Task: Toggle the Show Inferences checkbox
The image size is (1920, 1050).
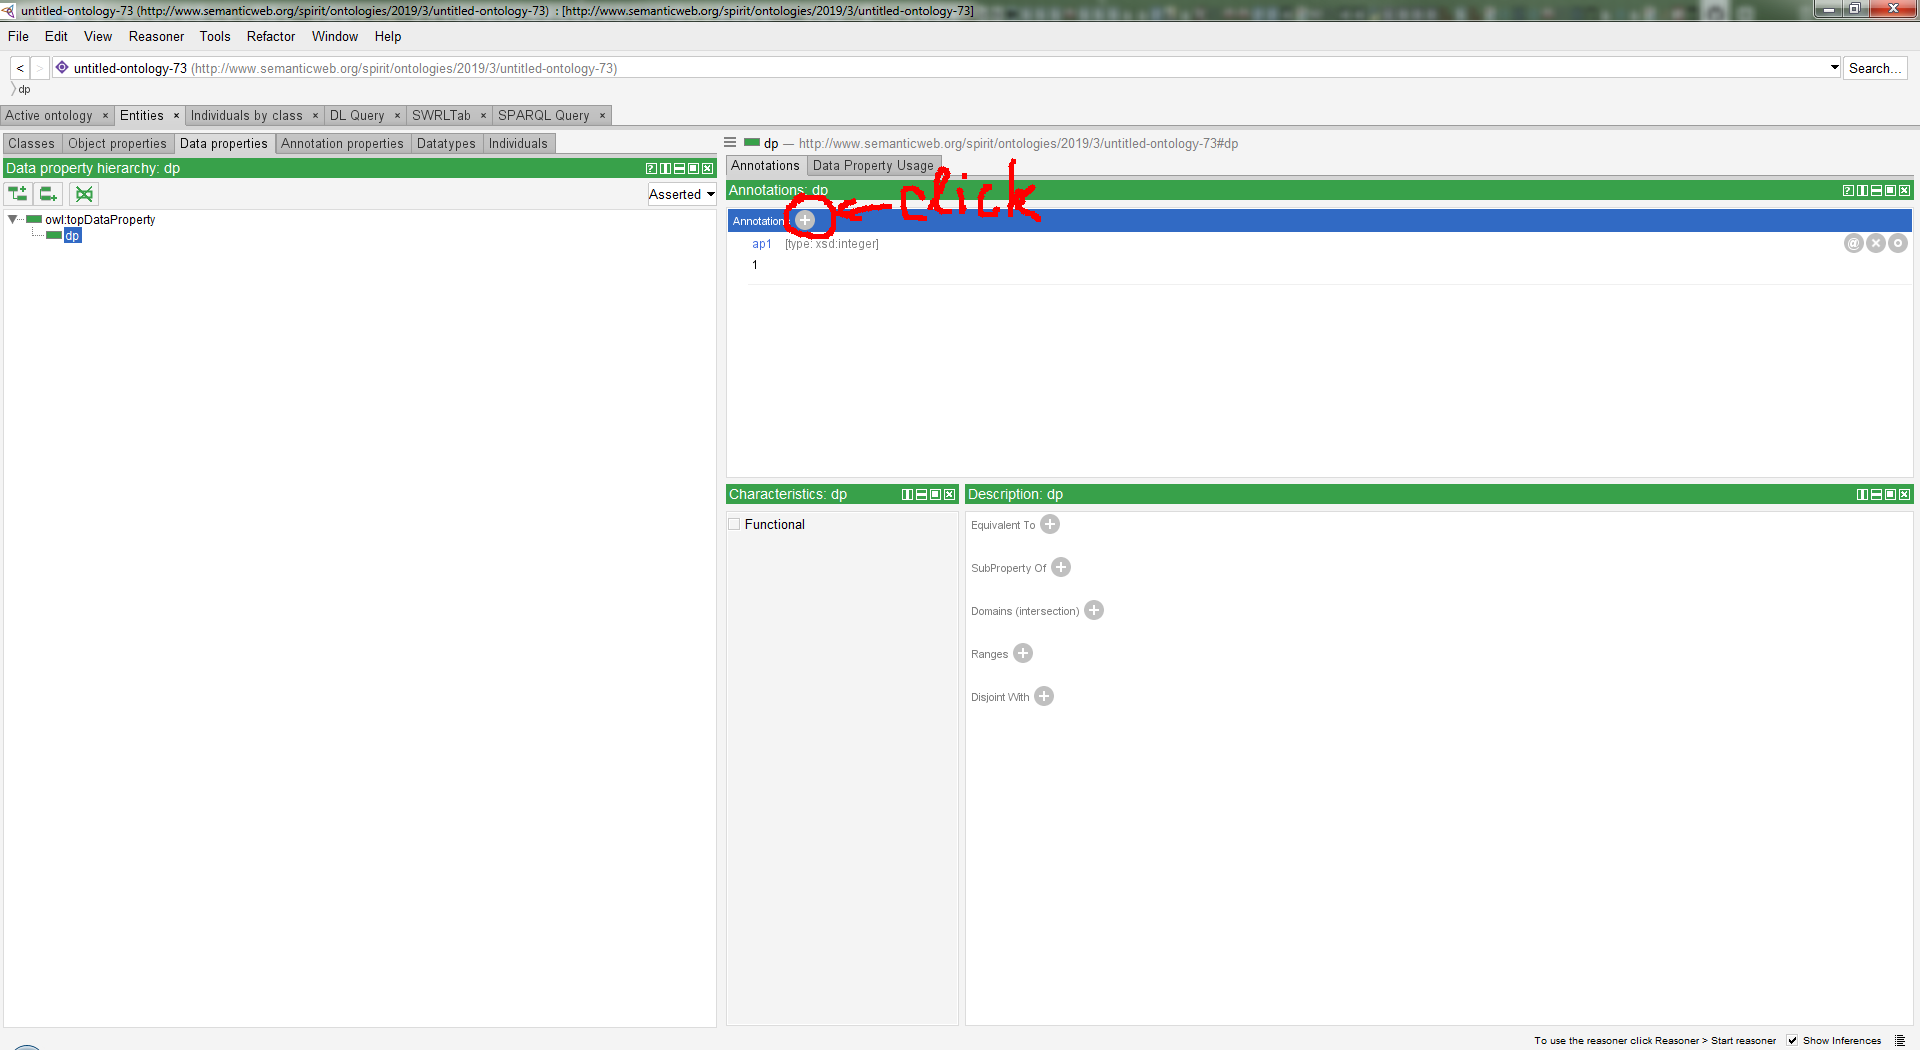Action: click(1790, 1040)
